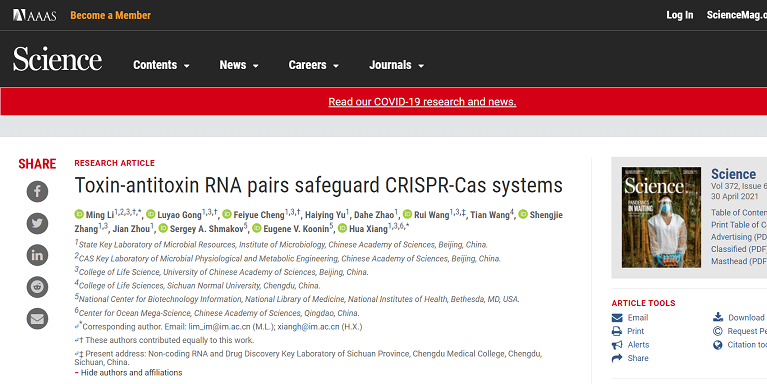The image size is (767, 384).
Task: Open Luyao Gong's ORCID icon
Action: tap(151, 214)
